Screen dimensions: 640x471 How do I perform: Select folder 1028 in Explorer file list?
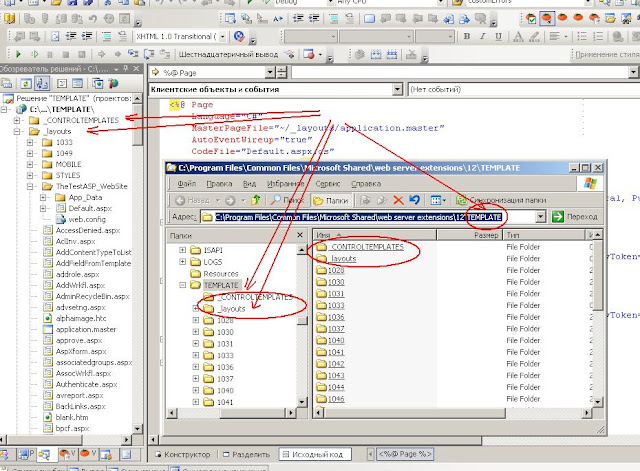tap(336, 270)
